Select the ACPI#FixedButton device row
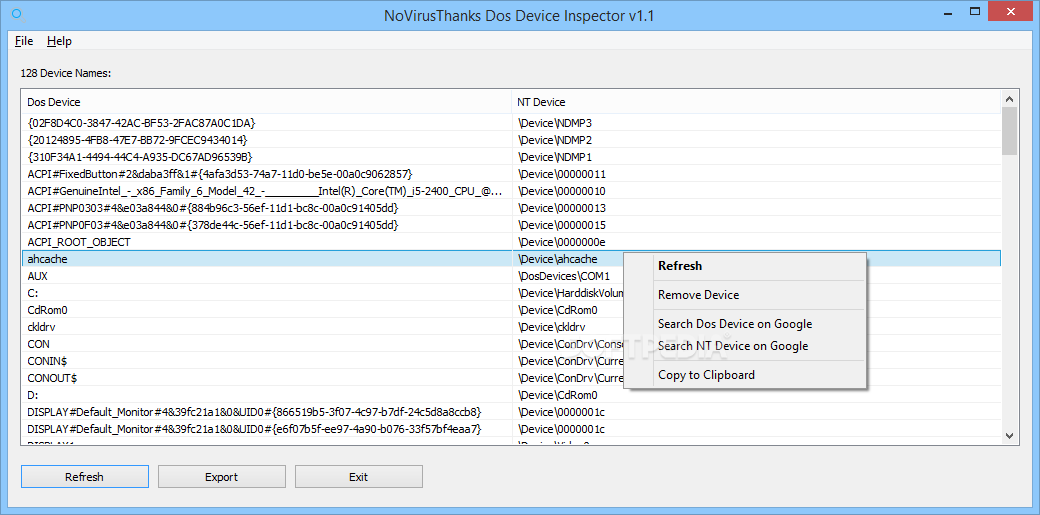This screenshot has height=515, width=1040. 511,174
